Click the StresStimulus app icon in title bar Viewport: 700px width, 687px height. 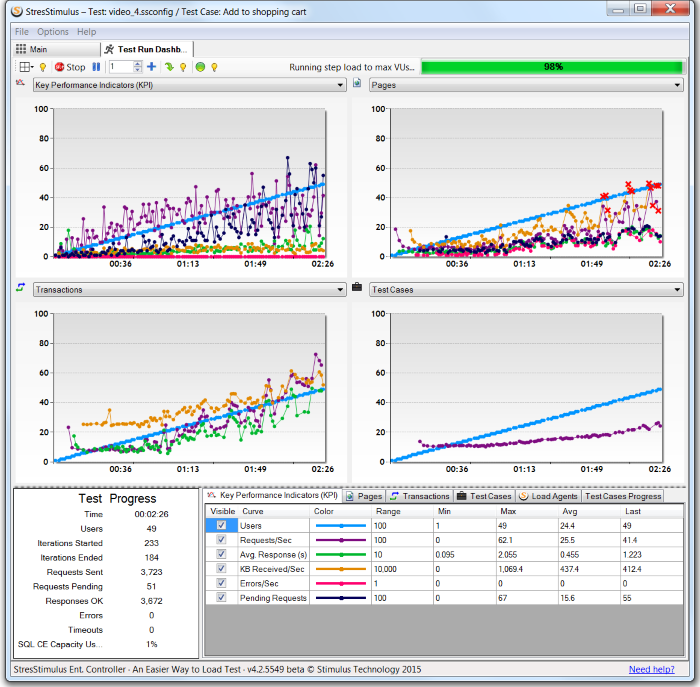(x=17, y=11)
